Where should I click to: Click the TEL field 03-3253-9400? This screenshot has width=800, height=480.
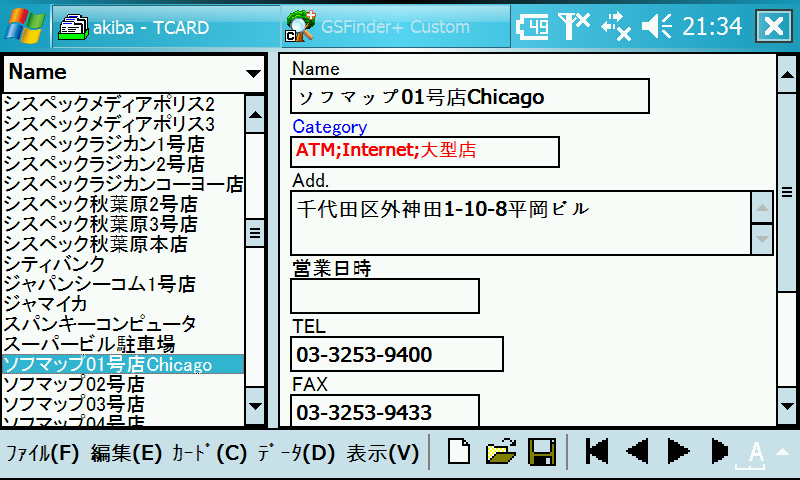pos(396,354)
